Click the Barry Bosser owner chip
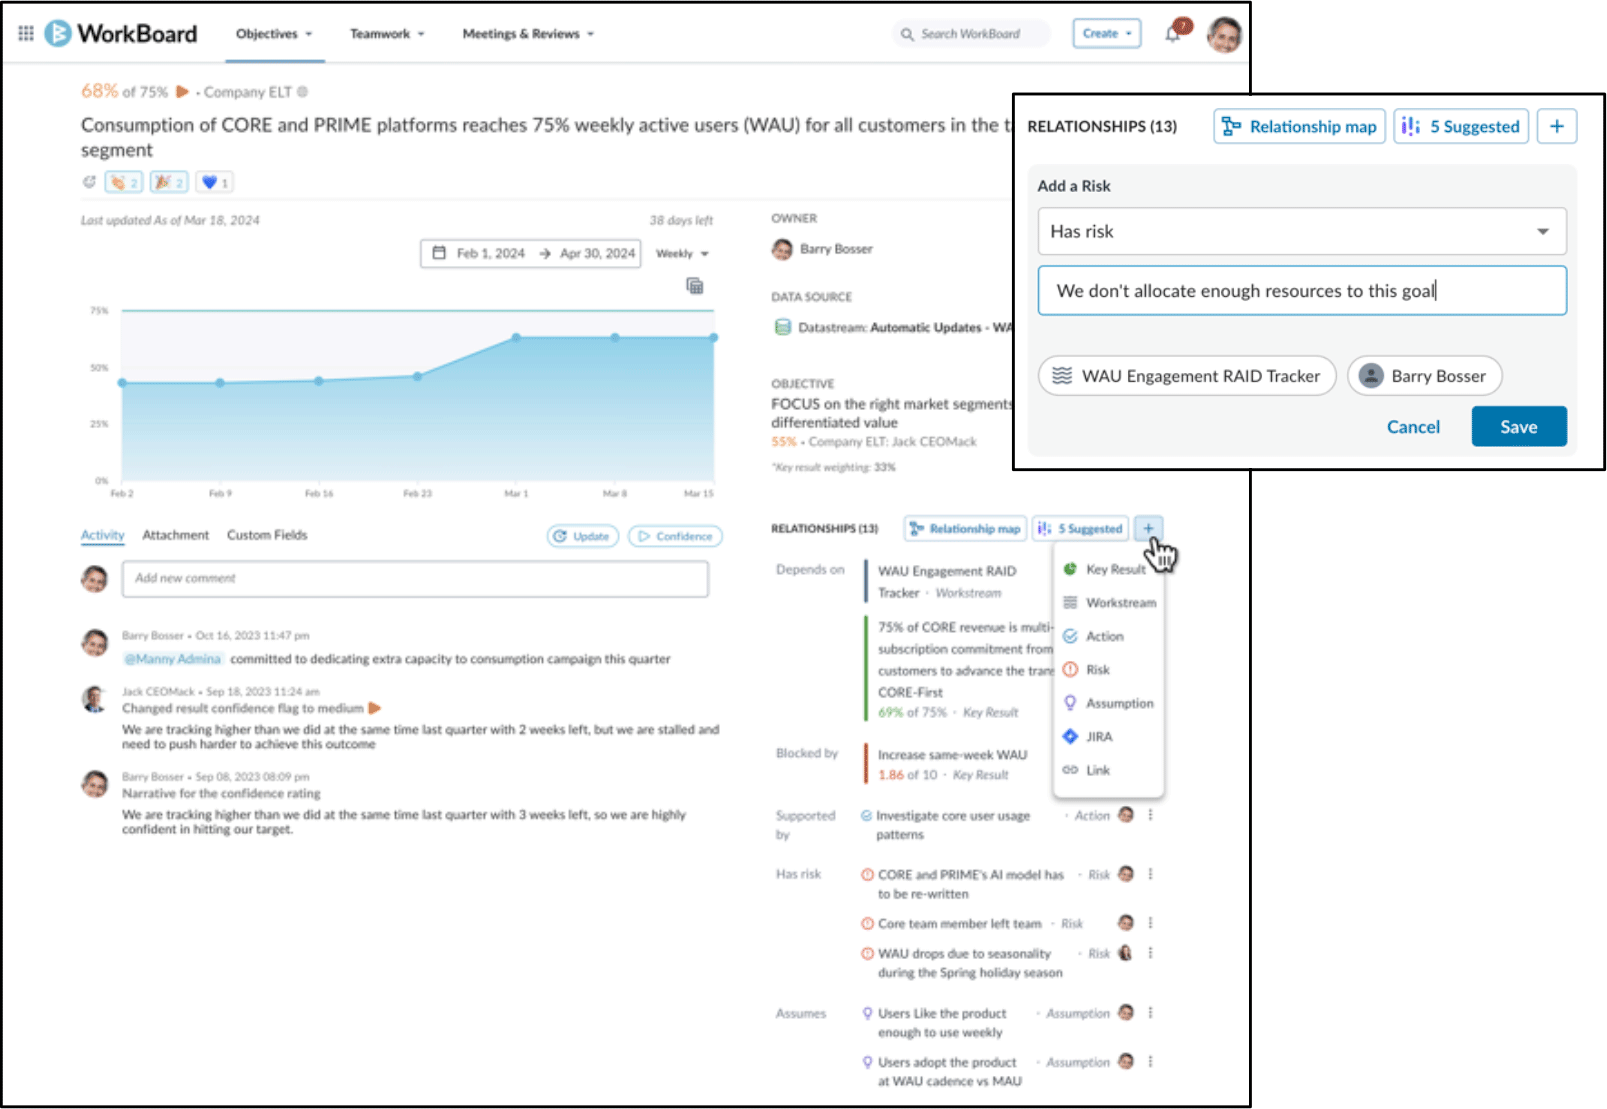Viewport: 1607px width, 1109px height. 1424,376
